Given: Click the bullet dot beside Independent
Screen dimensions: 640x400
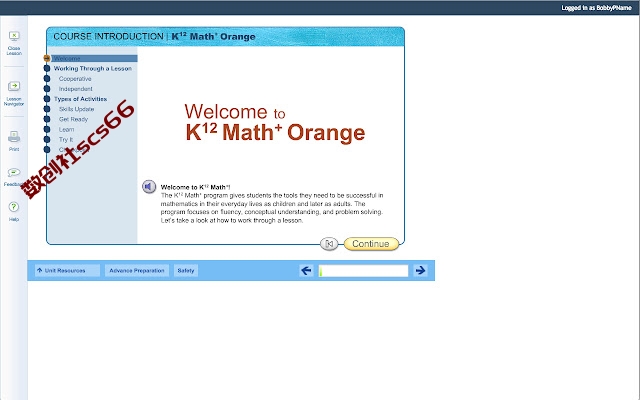Looking at the screenshot, I should (x=47, y=89).
